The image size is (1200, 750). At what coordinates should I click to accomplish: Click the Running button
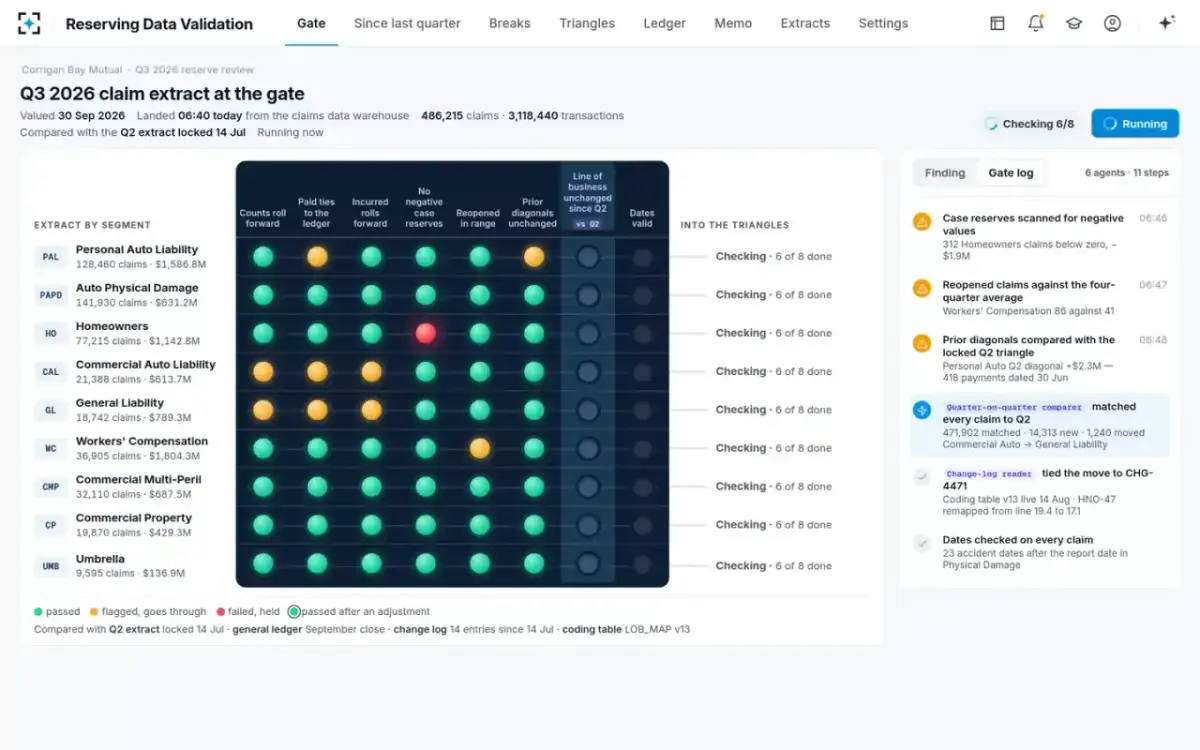(1135, 124)
